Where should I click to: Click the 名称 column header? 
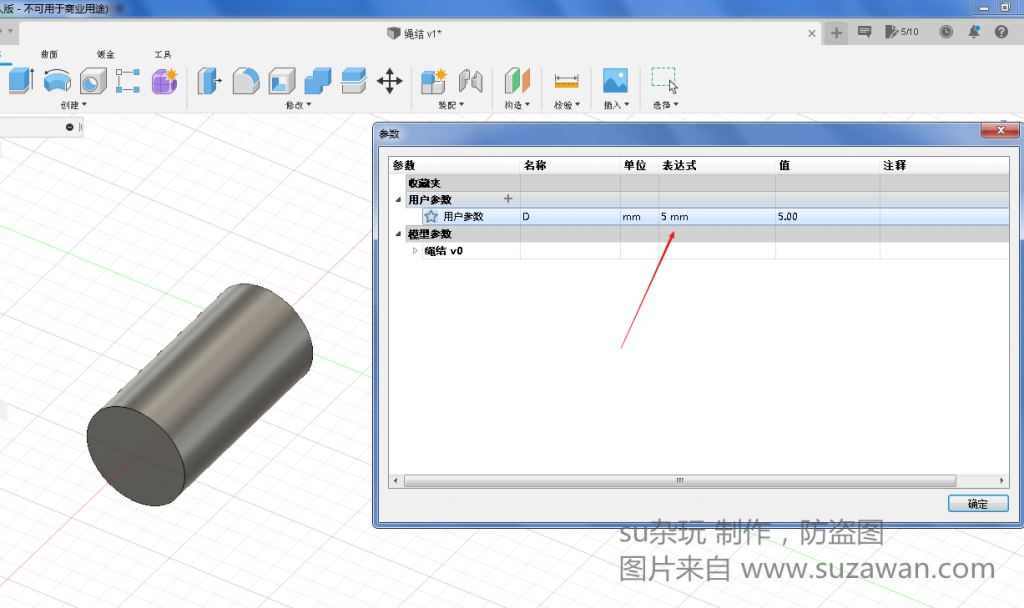pos(569,165)
